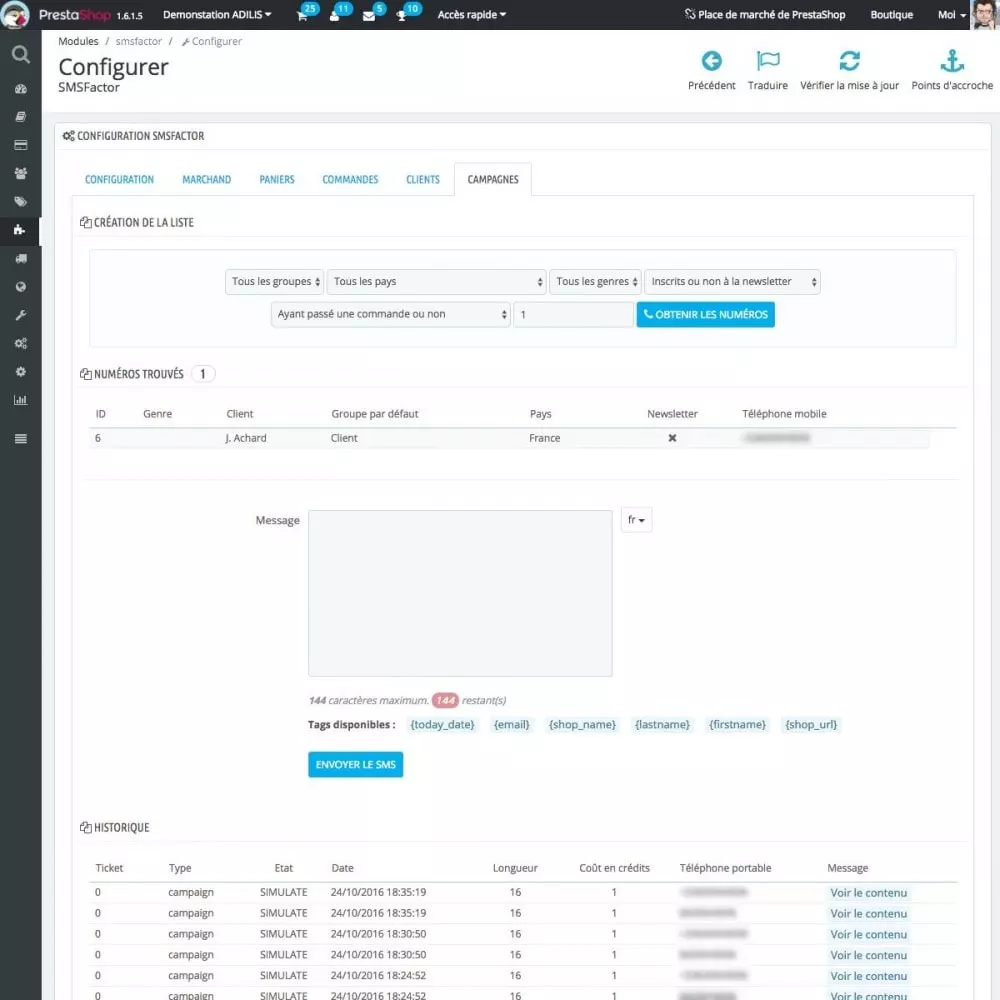Click the Obtenir les numéros button
1000x1000 pixels.
click(x=705, y=314)
